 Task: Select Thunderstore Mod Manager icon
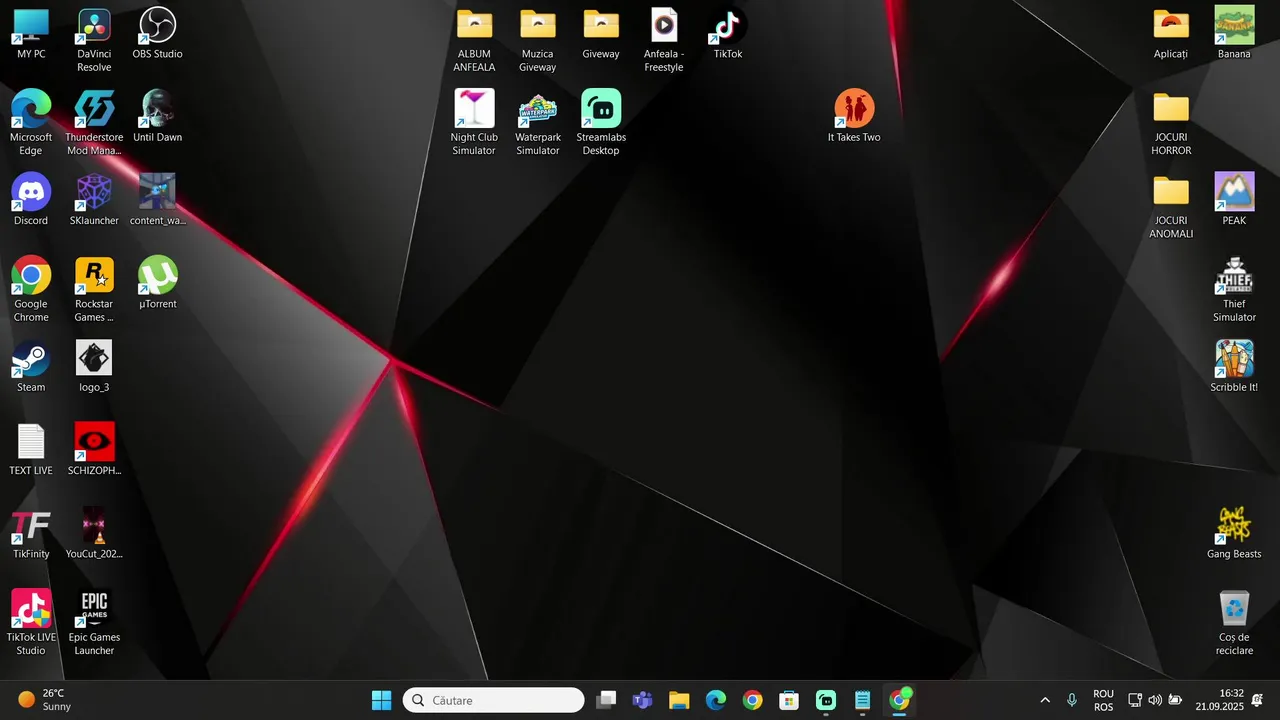pos(94,123)
